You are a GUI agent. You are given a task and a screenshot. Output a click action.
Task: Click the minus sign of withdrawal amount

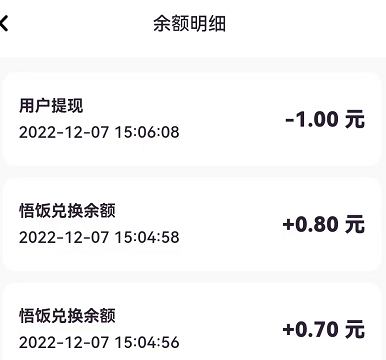[x=290, y=120]
